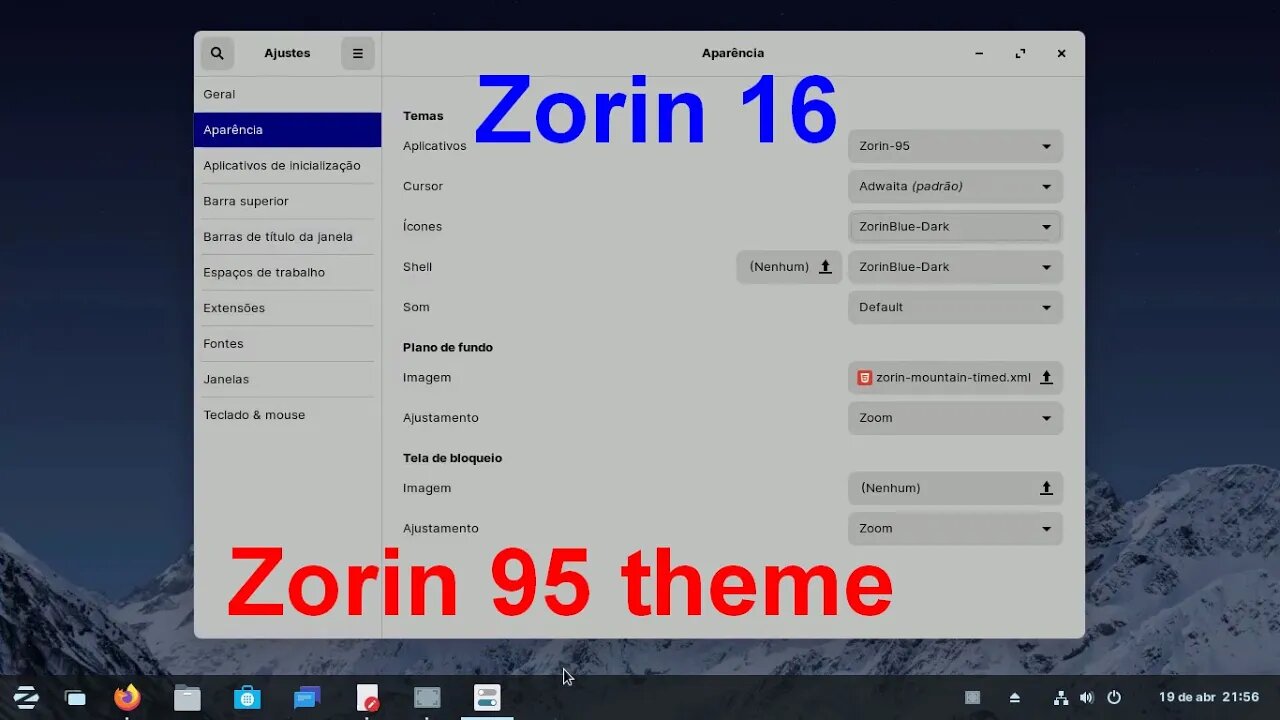Close the Aparência window
This screenshot has width=1280, height=720.
(1061, 54)
